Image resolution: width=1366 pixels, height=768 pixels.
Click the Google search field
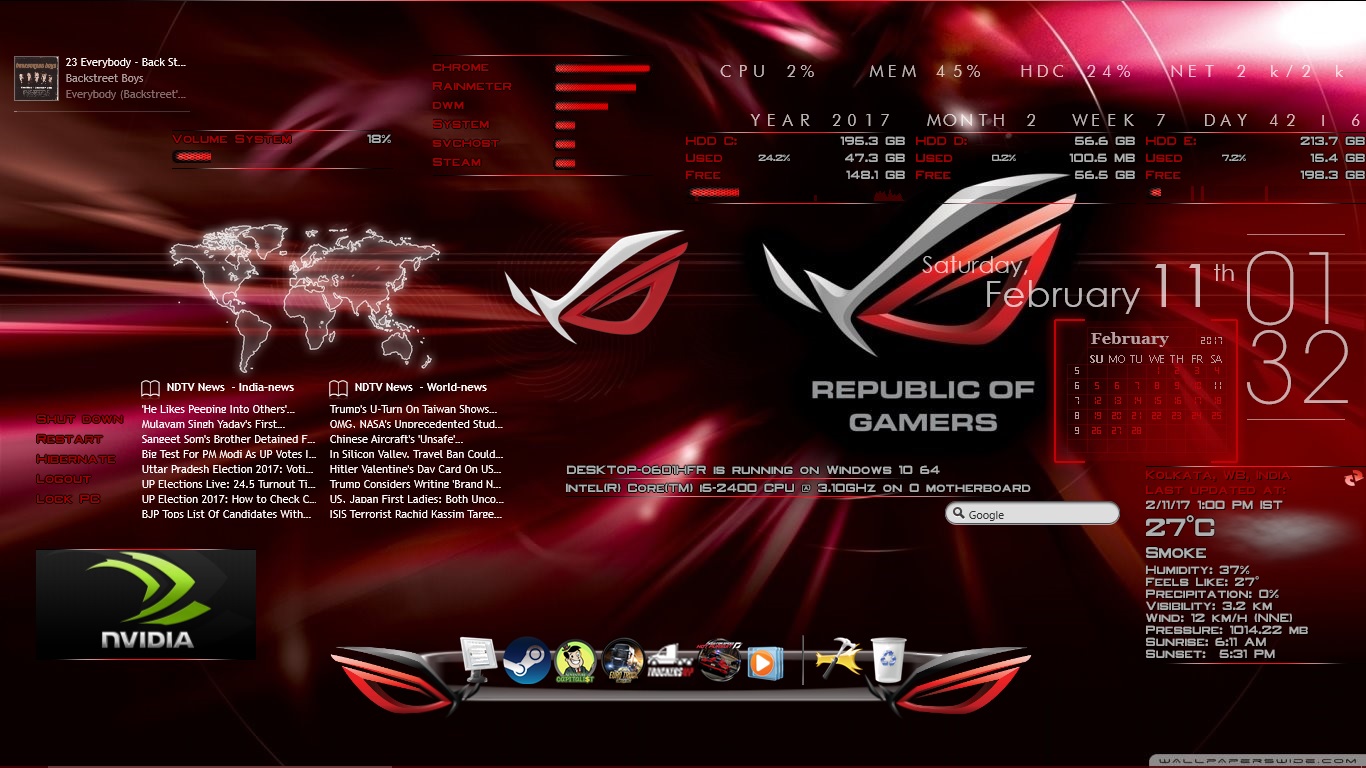[1032, 513]
